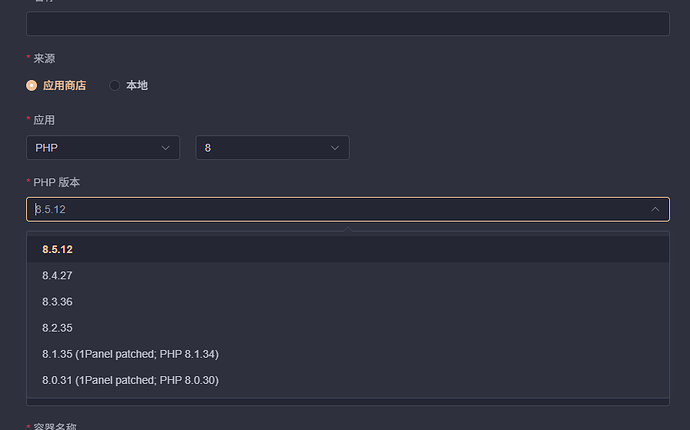This screenshot has height=430, width=690.
Task: Click the empty name input field
Action: tap(348, 24)
